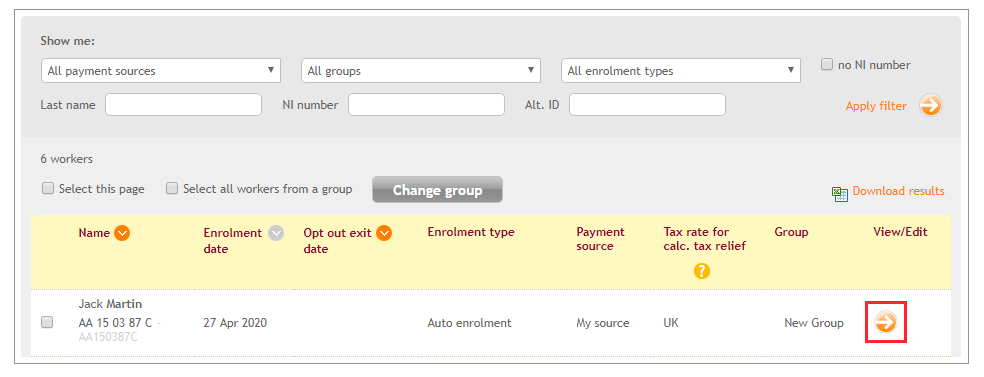Image resolution: width=984 pixels, height=377 pixels.
Task: Tick the no NI number checkbox
Action: pos(827,64)
